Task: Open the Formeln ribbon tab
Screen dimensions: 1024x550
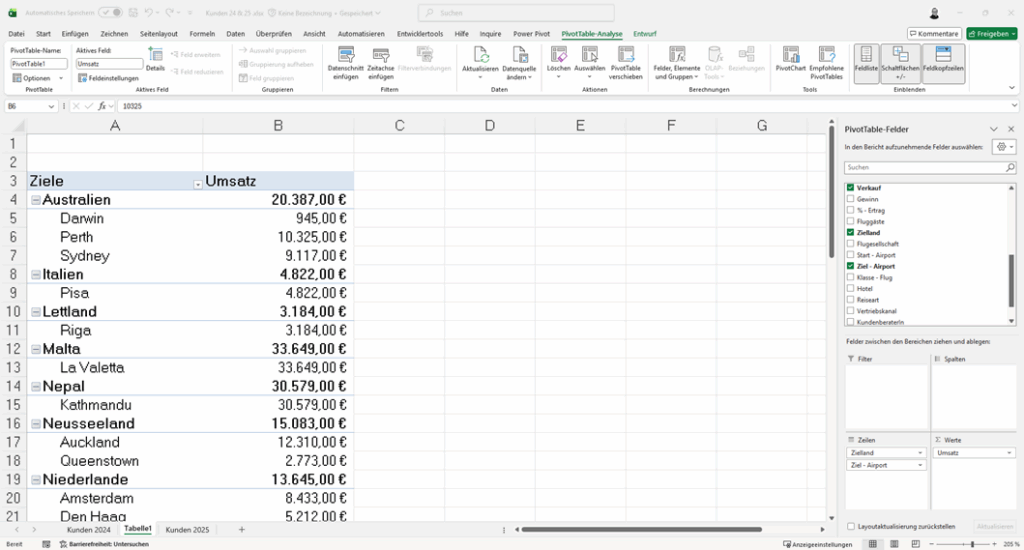Action: coord(202,34)
